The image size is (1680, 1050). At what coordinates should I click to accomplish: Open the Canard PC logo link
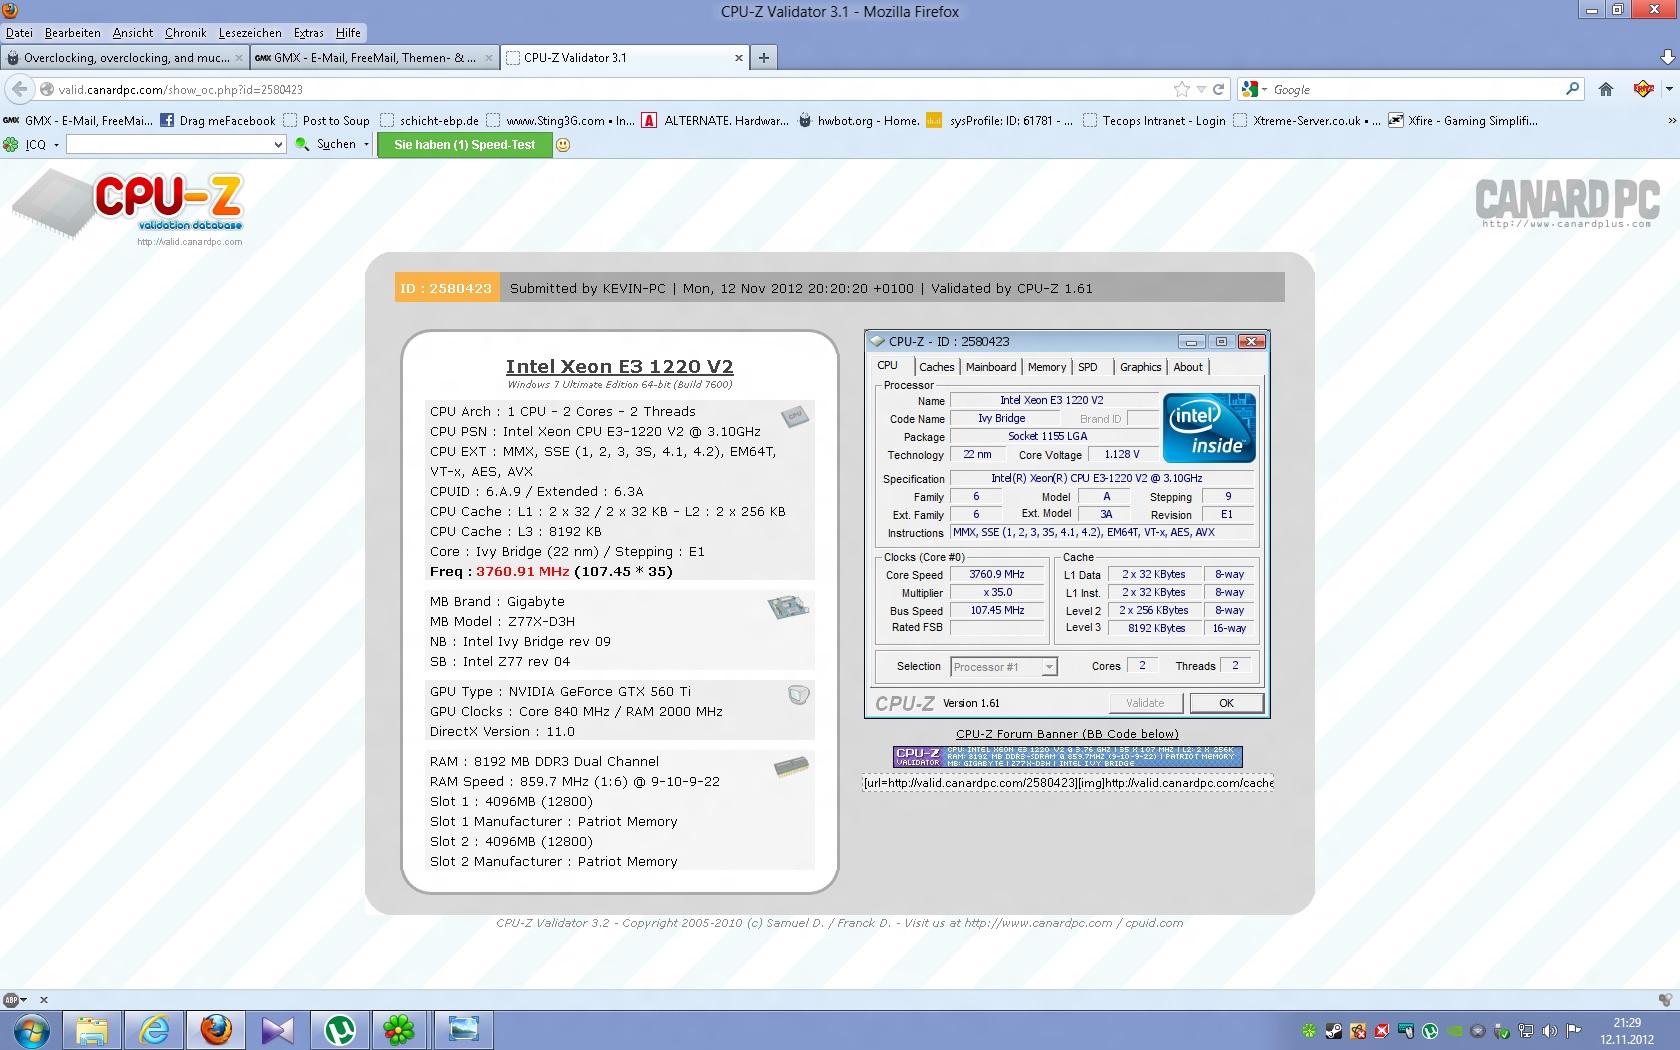pyautogui.click(x=1567, y=203)
